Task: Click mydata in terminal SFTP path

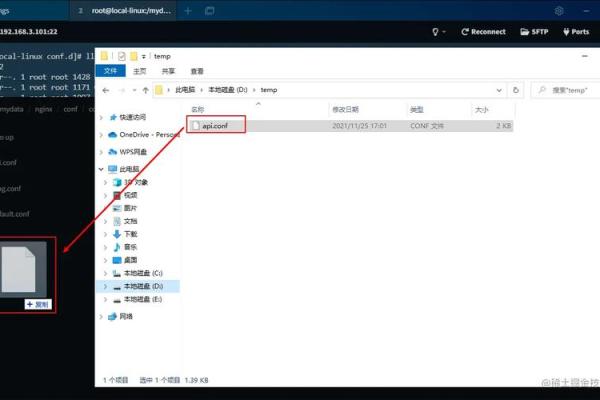Action: click(x=12, y=109)
